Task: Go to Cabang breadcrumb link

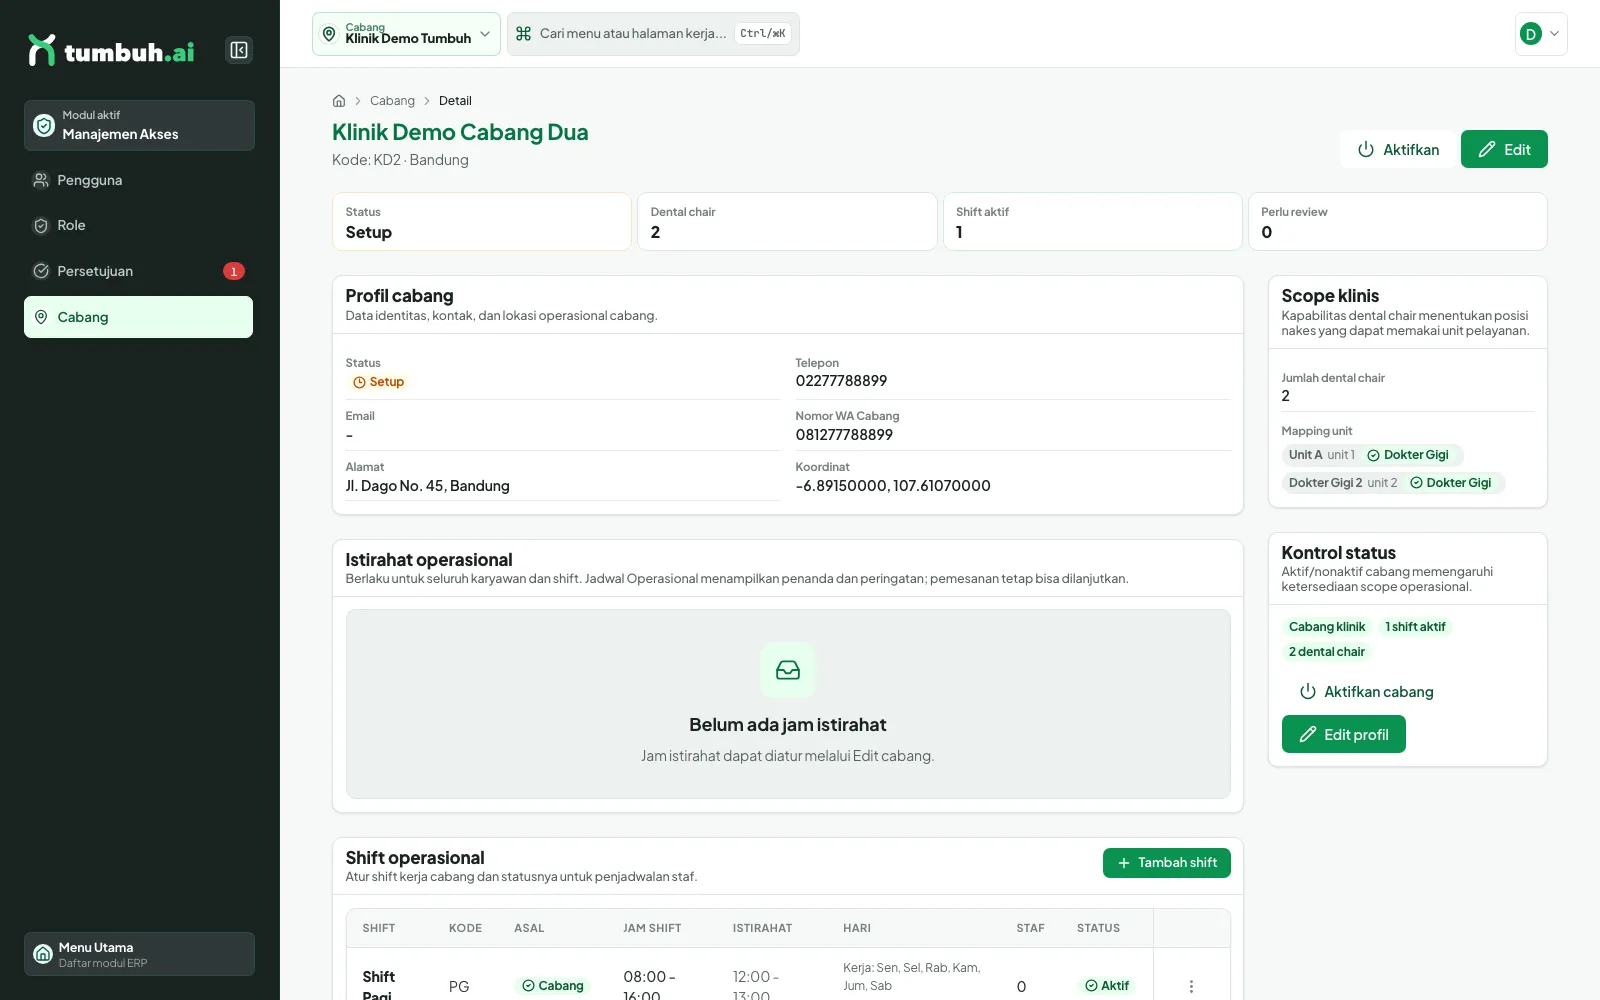Action: click(392, 101)
